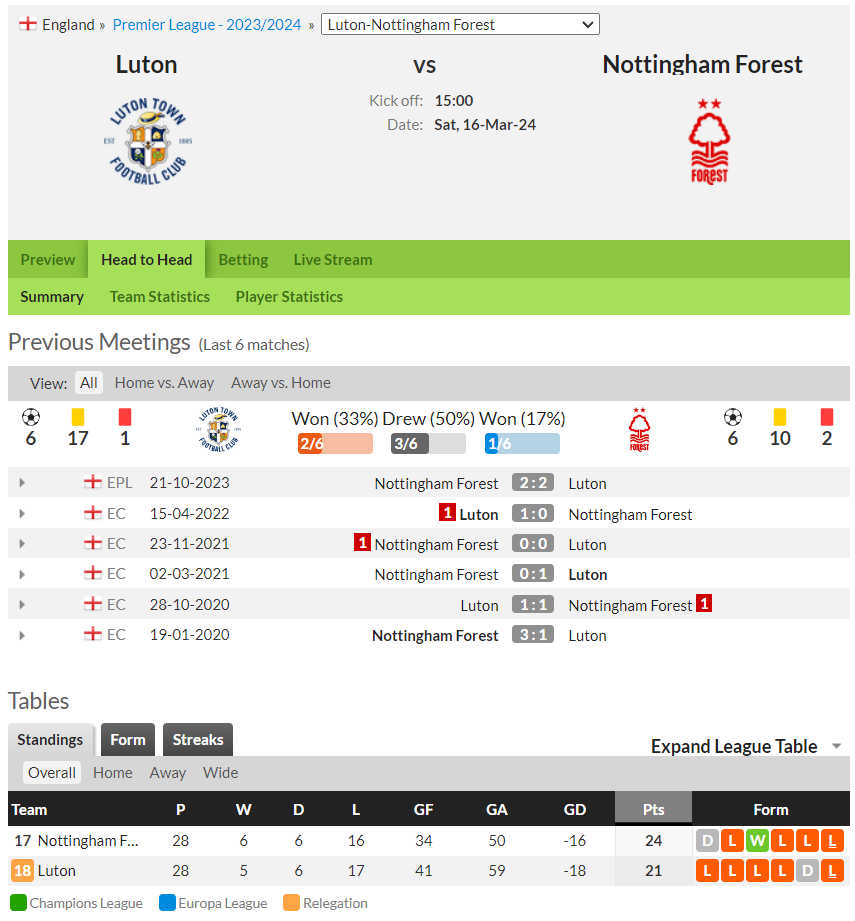The image size is (855, 921).
Task: Click small Forest logo in Previous Meetings
Action: [639, 429]
